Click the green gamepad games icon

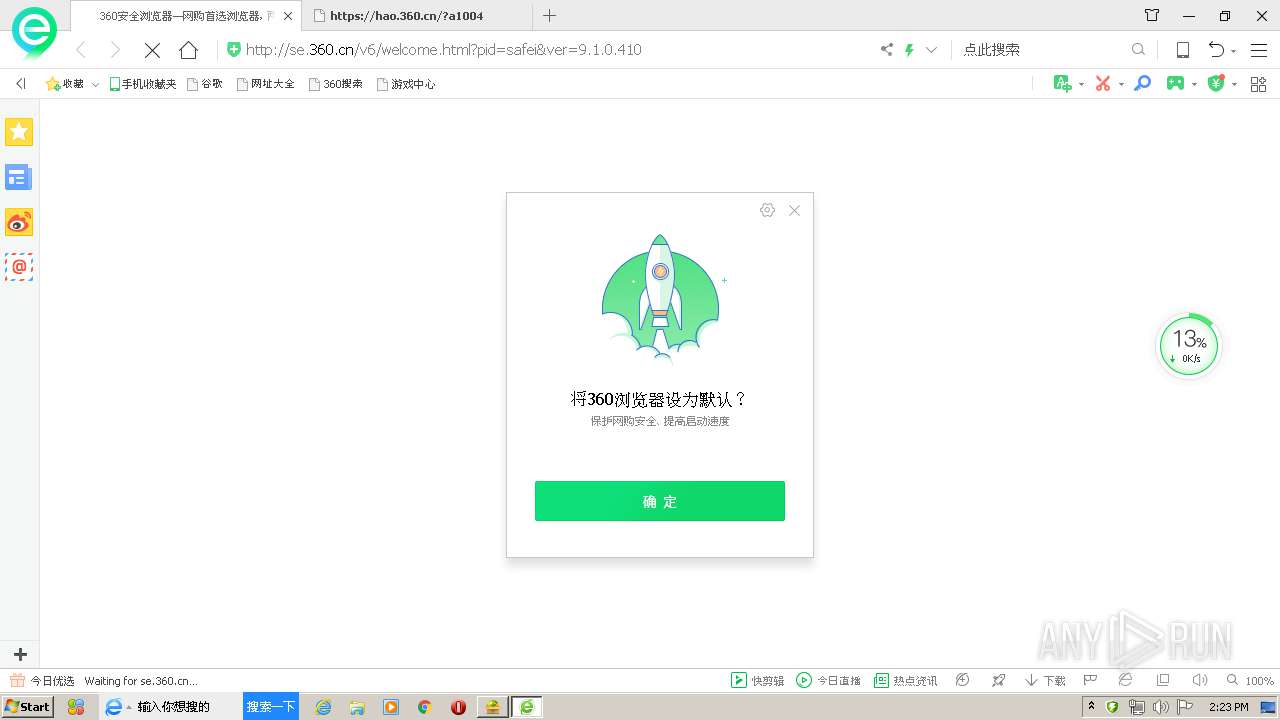(1176, 84)
